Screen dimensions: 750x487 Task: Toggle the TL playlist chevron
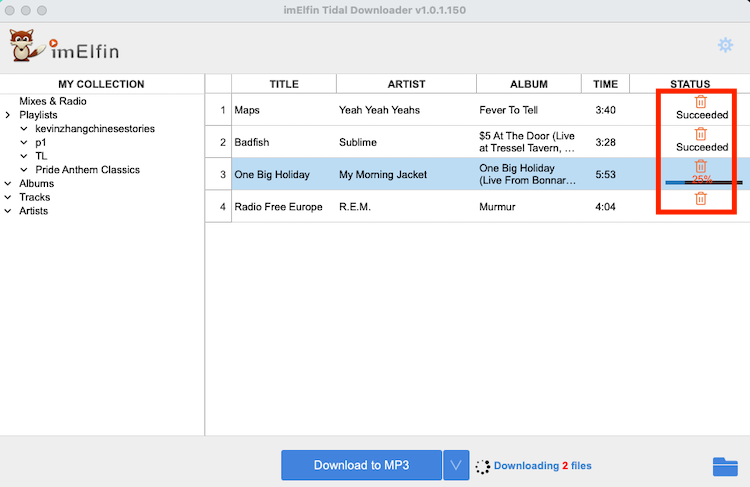[24, 156]
